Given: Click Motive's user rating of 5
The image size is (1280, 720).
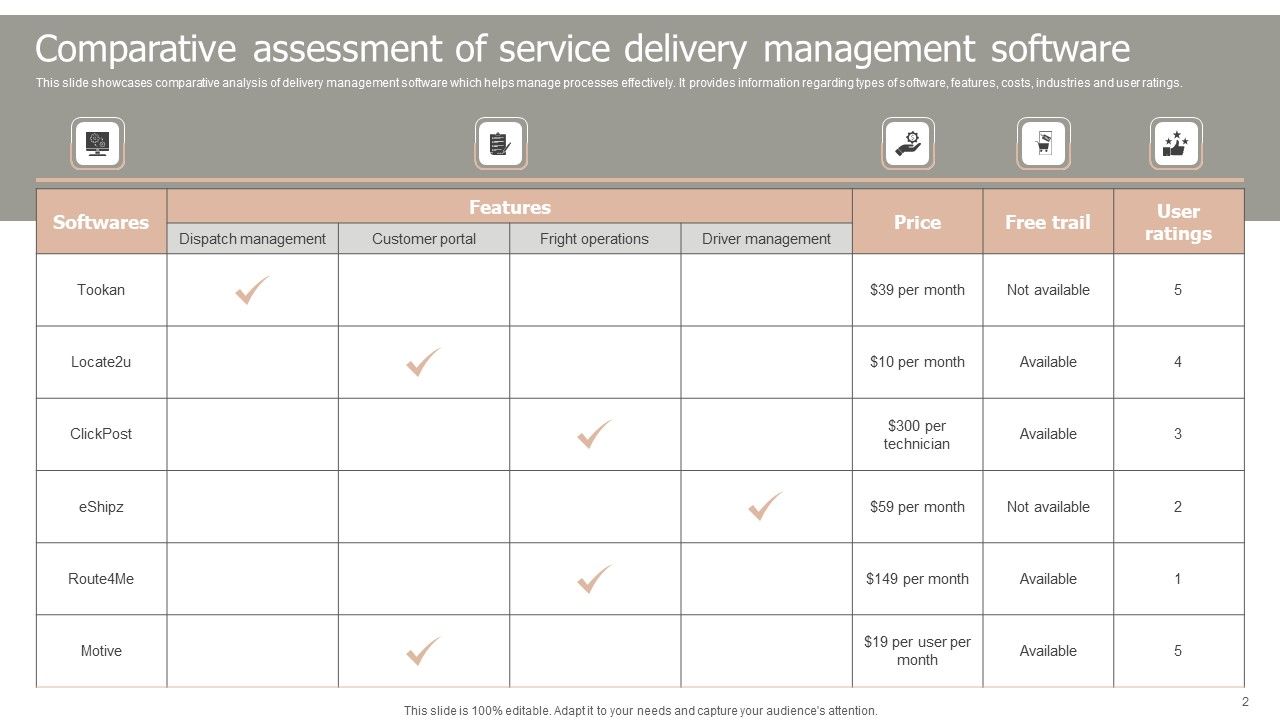Looking at the screenshot, I should point(1178,651).
